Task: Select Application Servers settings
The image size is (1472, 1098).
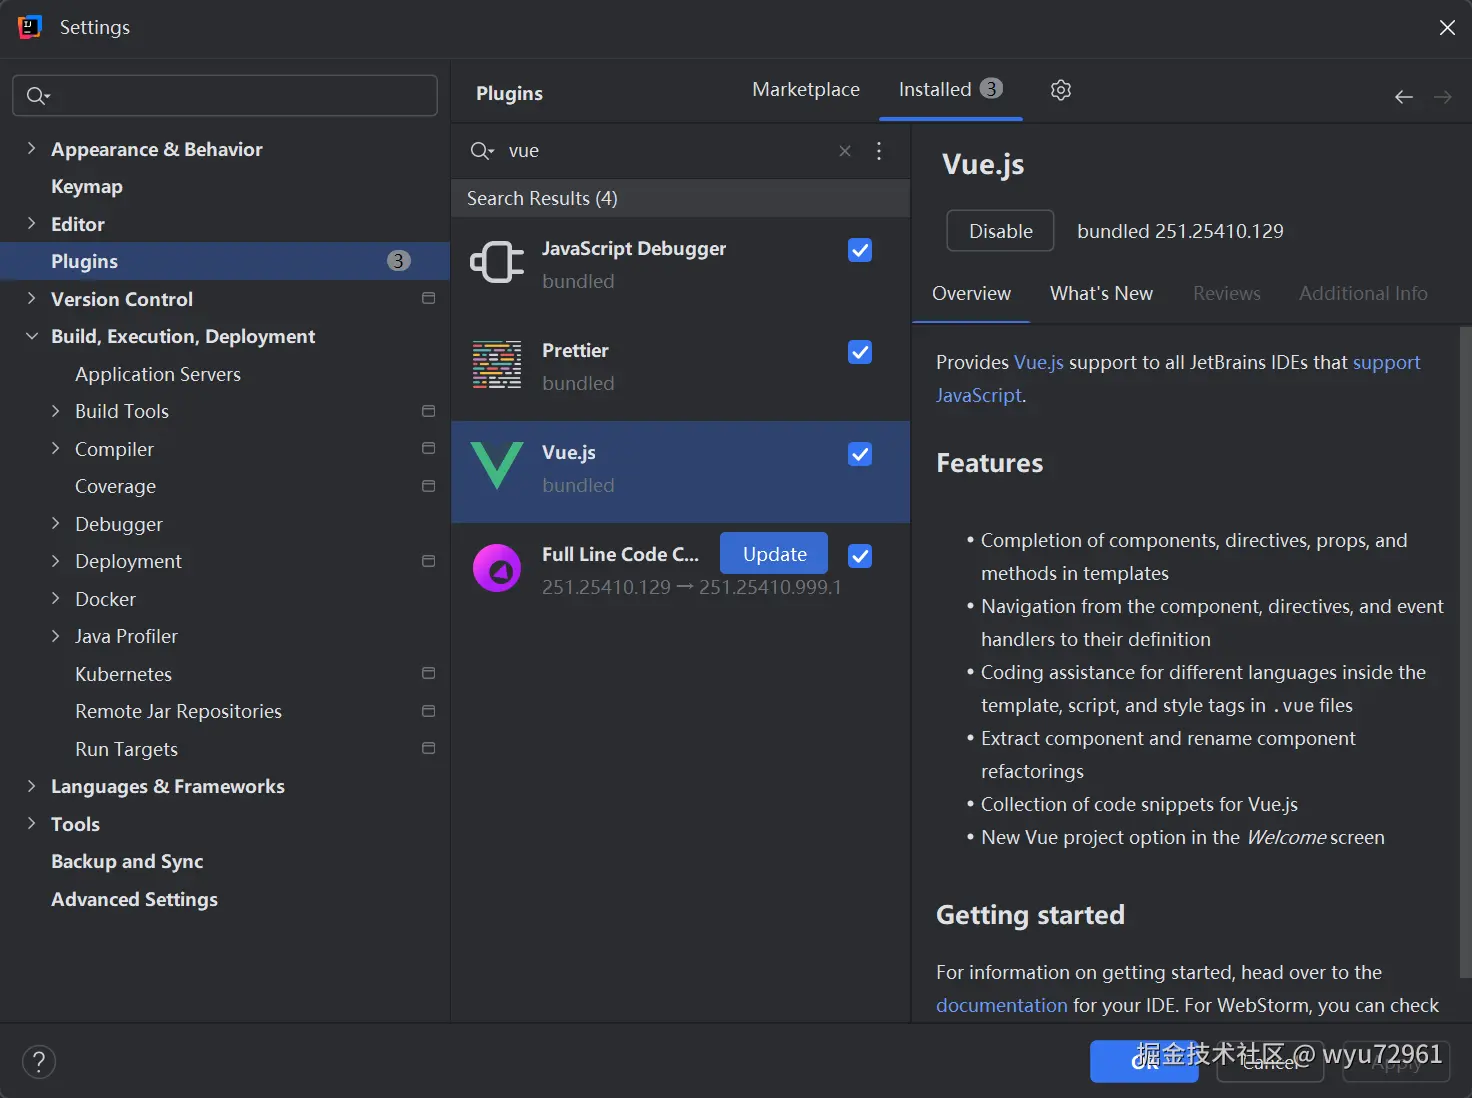Action: pyautogui.click(x=158, y=374)
